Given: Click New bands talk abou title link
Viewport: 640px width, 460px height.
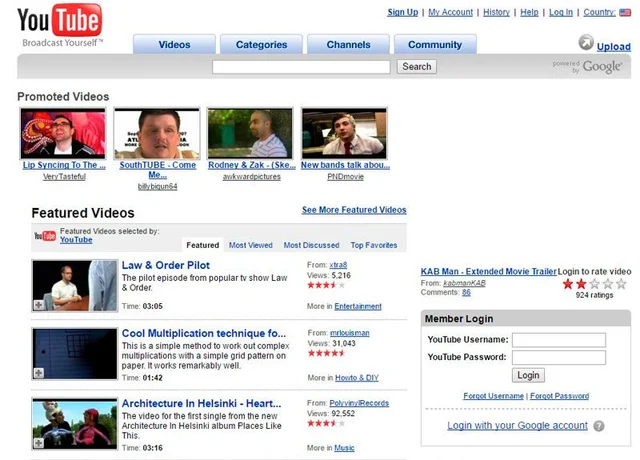Looking at the screenshot, I should pos(345,165).
